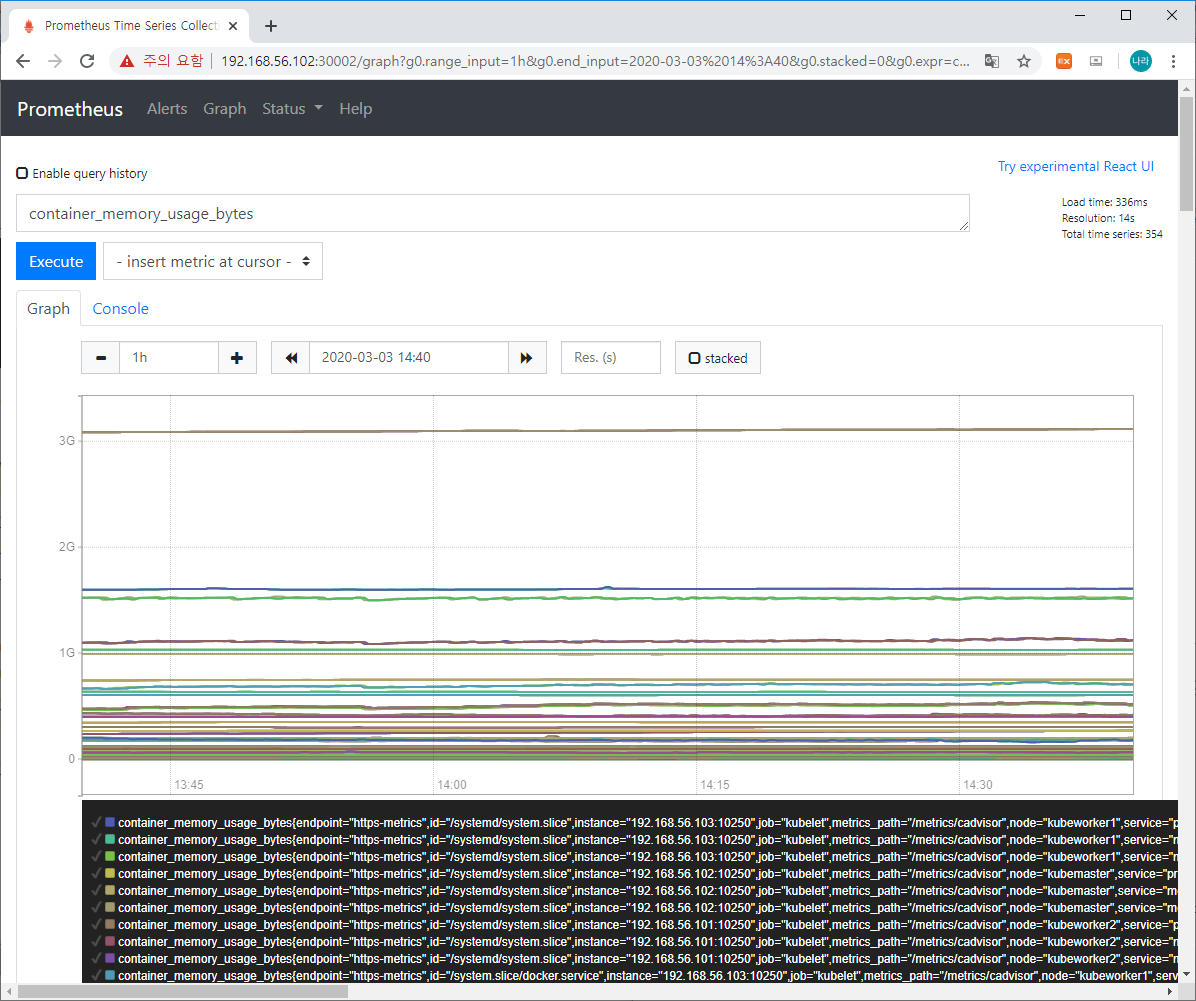
Task: Toggle checkmark beside the purple legend series
Action: tap(95, 958)
